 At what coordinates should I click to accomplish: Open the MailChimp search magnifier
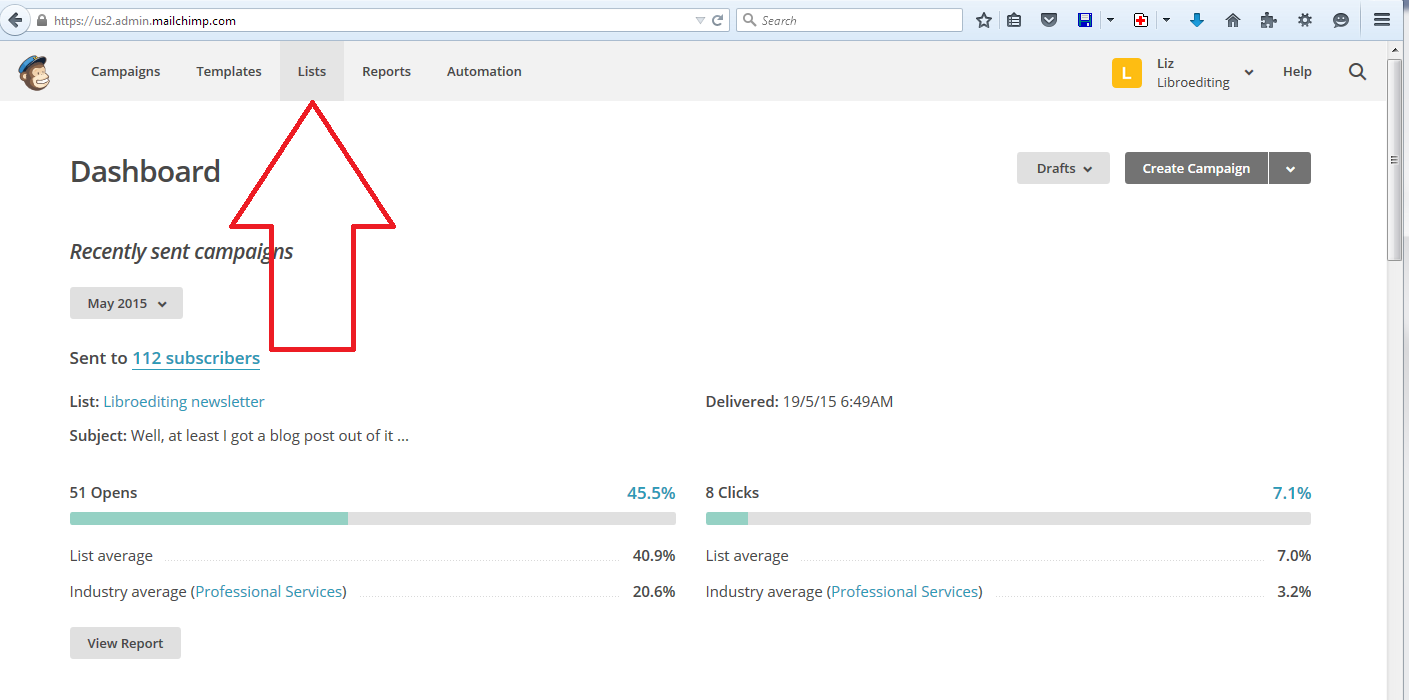[x=1357, y=72]
